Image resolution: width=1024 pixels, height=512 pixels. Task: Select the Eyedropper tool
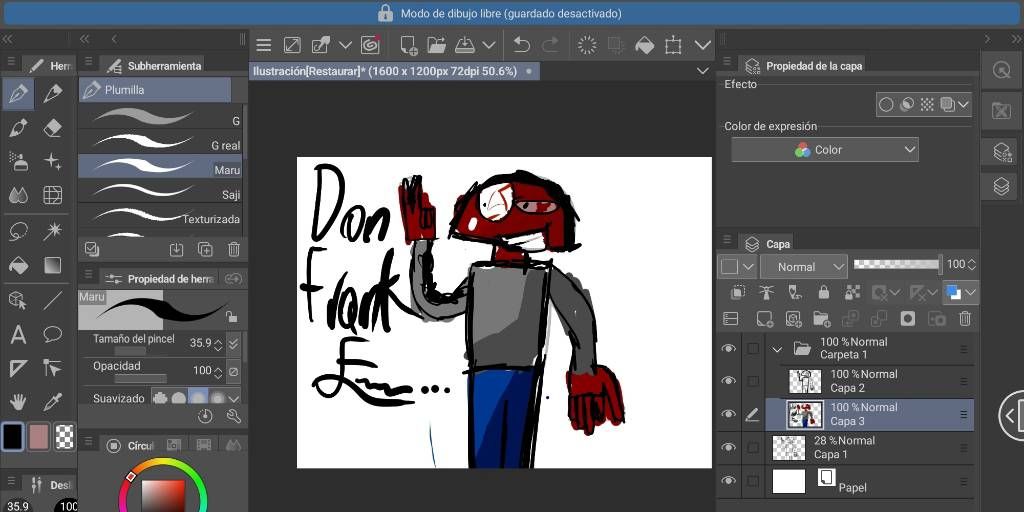point(53,402)
